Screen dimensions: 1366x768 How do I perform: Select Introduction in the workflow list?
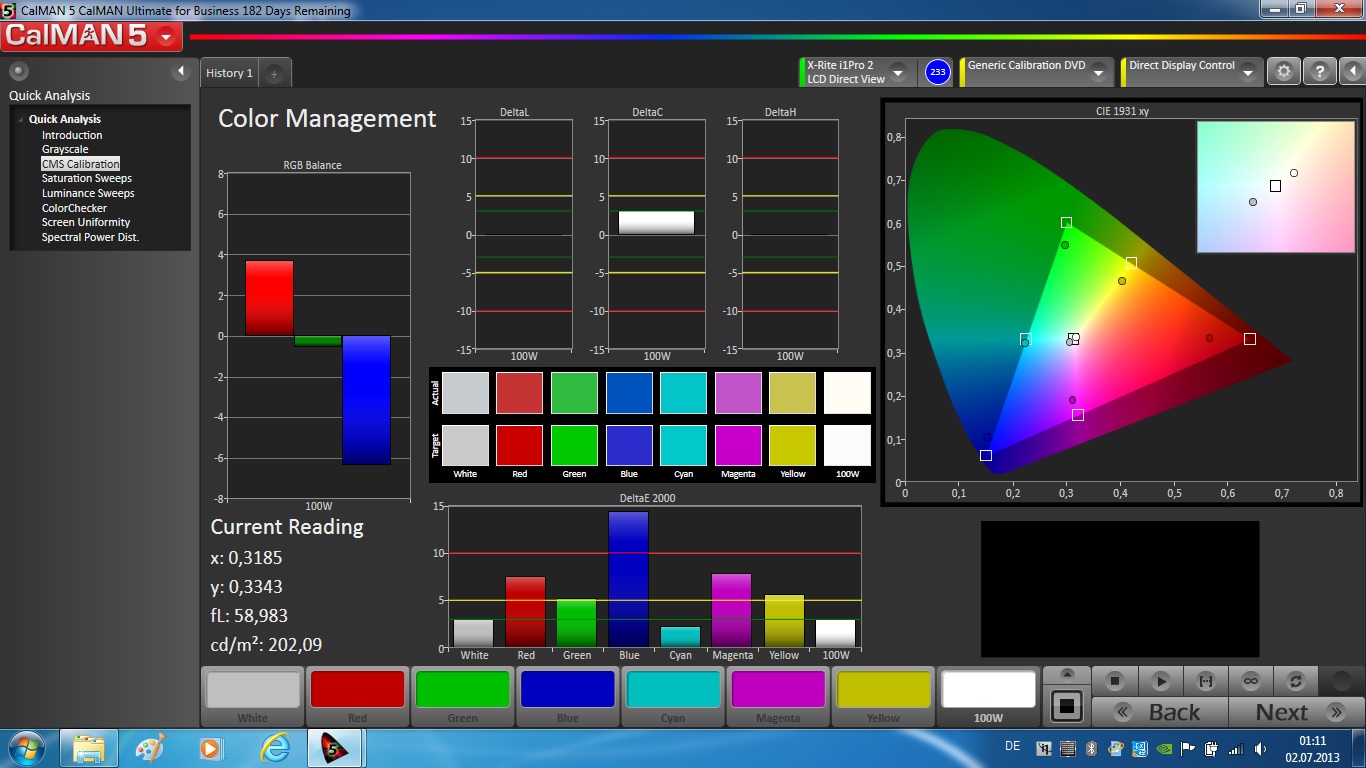(72, 135)
